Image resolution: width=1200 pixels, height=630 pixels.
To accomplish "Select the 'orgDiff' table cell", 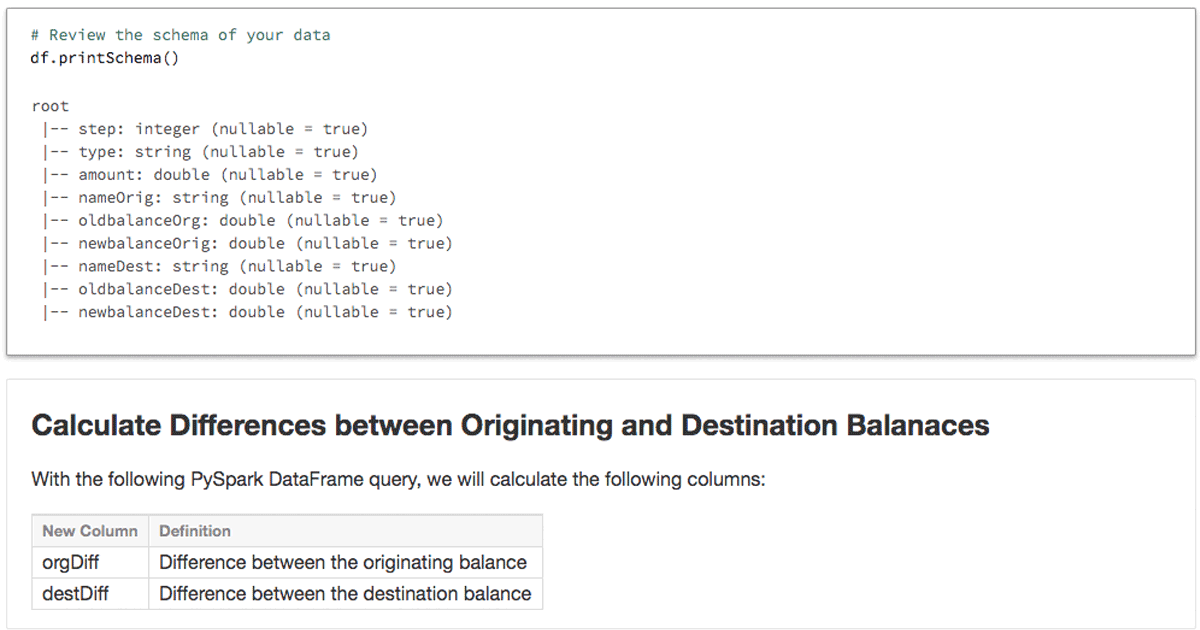I will coord(71,562).
